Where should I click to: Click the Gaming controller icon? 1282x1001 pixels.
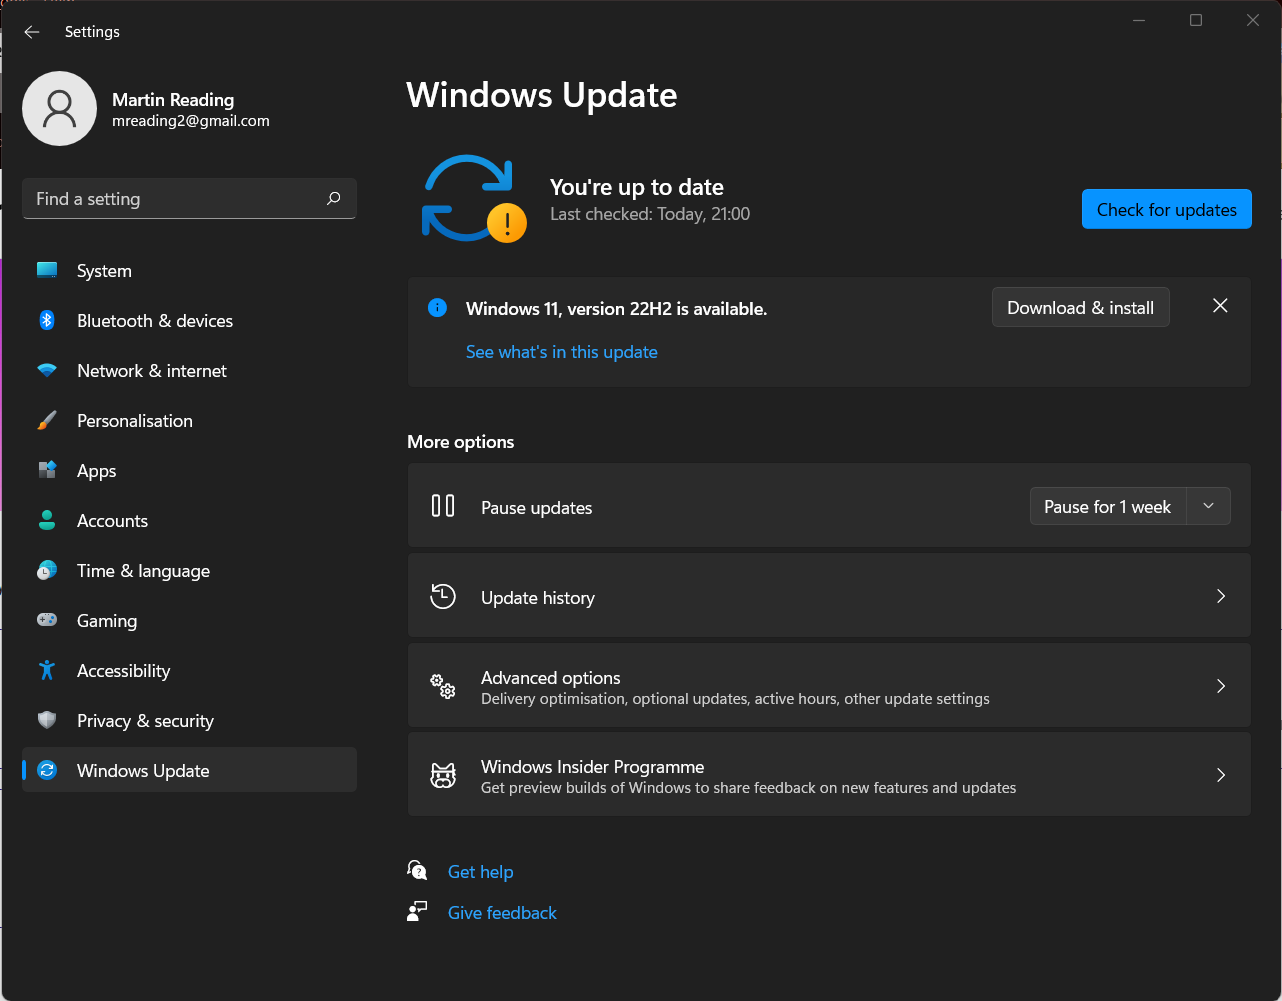[x=47, y=620]
